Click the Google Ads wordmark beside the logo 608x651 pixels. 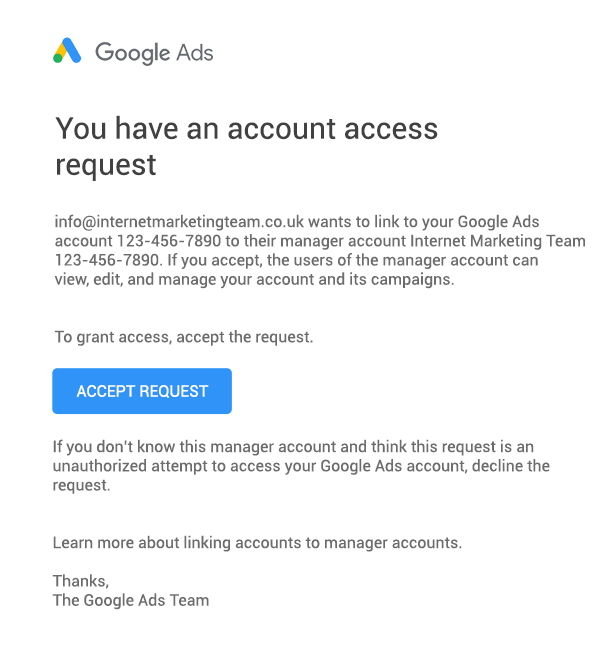(x=154, y=52)
